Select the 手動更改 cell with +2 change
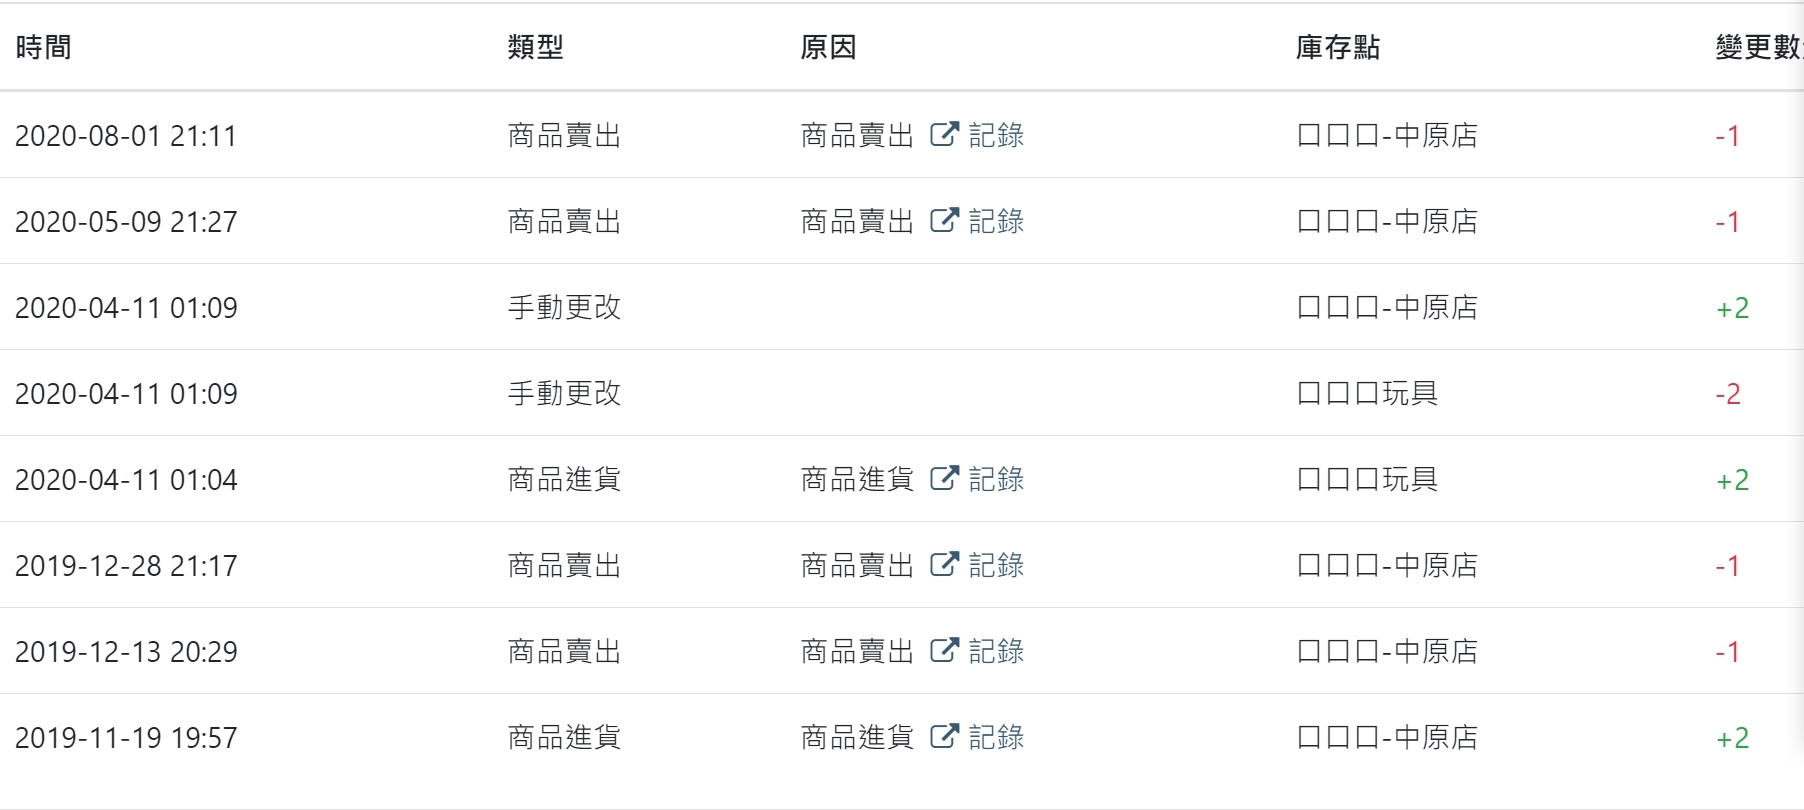Viewport: 1804px width, 810px height. point(564,307)
